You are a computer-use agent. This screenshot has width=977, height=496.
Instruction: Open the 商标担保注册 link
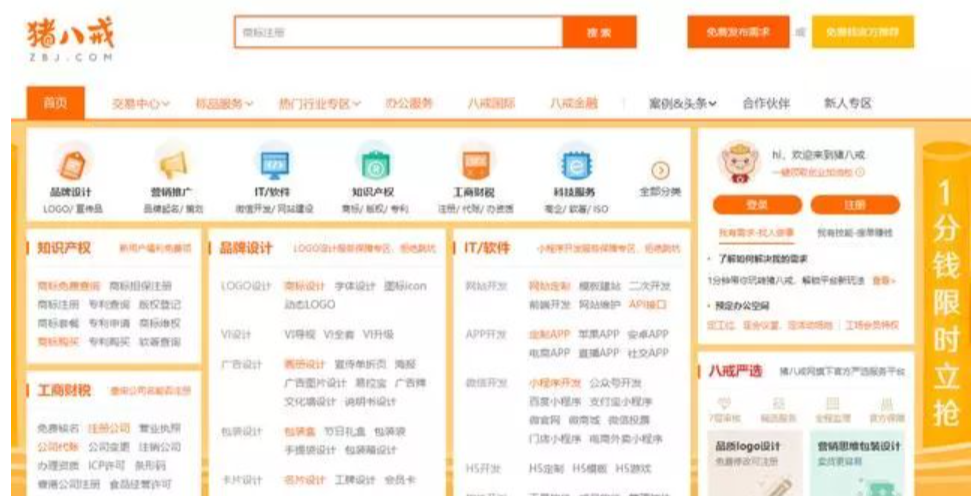click(140, 286)
